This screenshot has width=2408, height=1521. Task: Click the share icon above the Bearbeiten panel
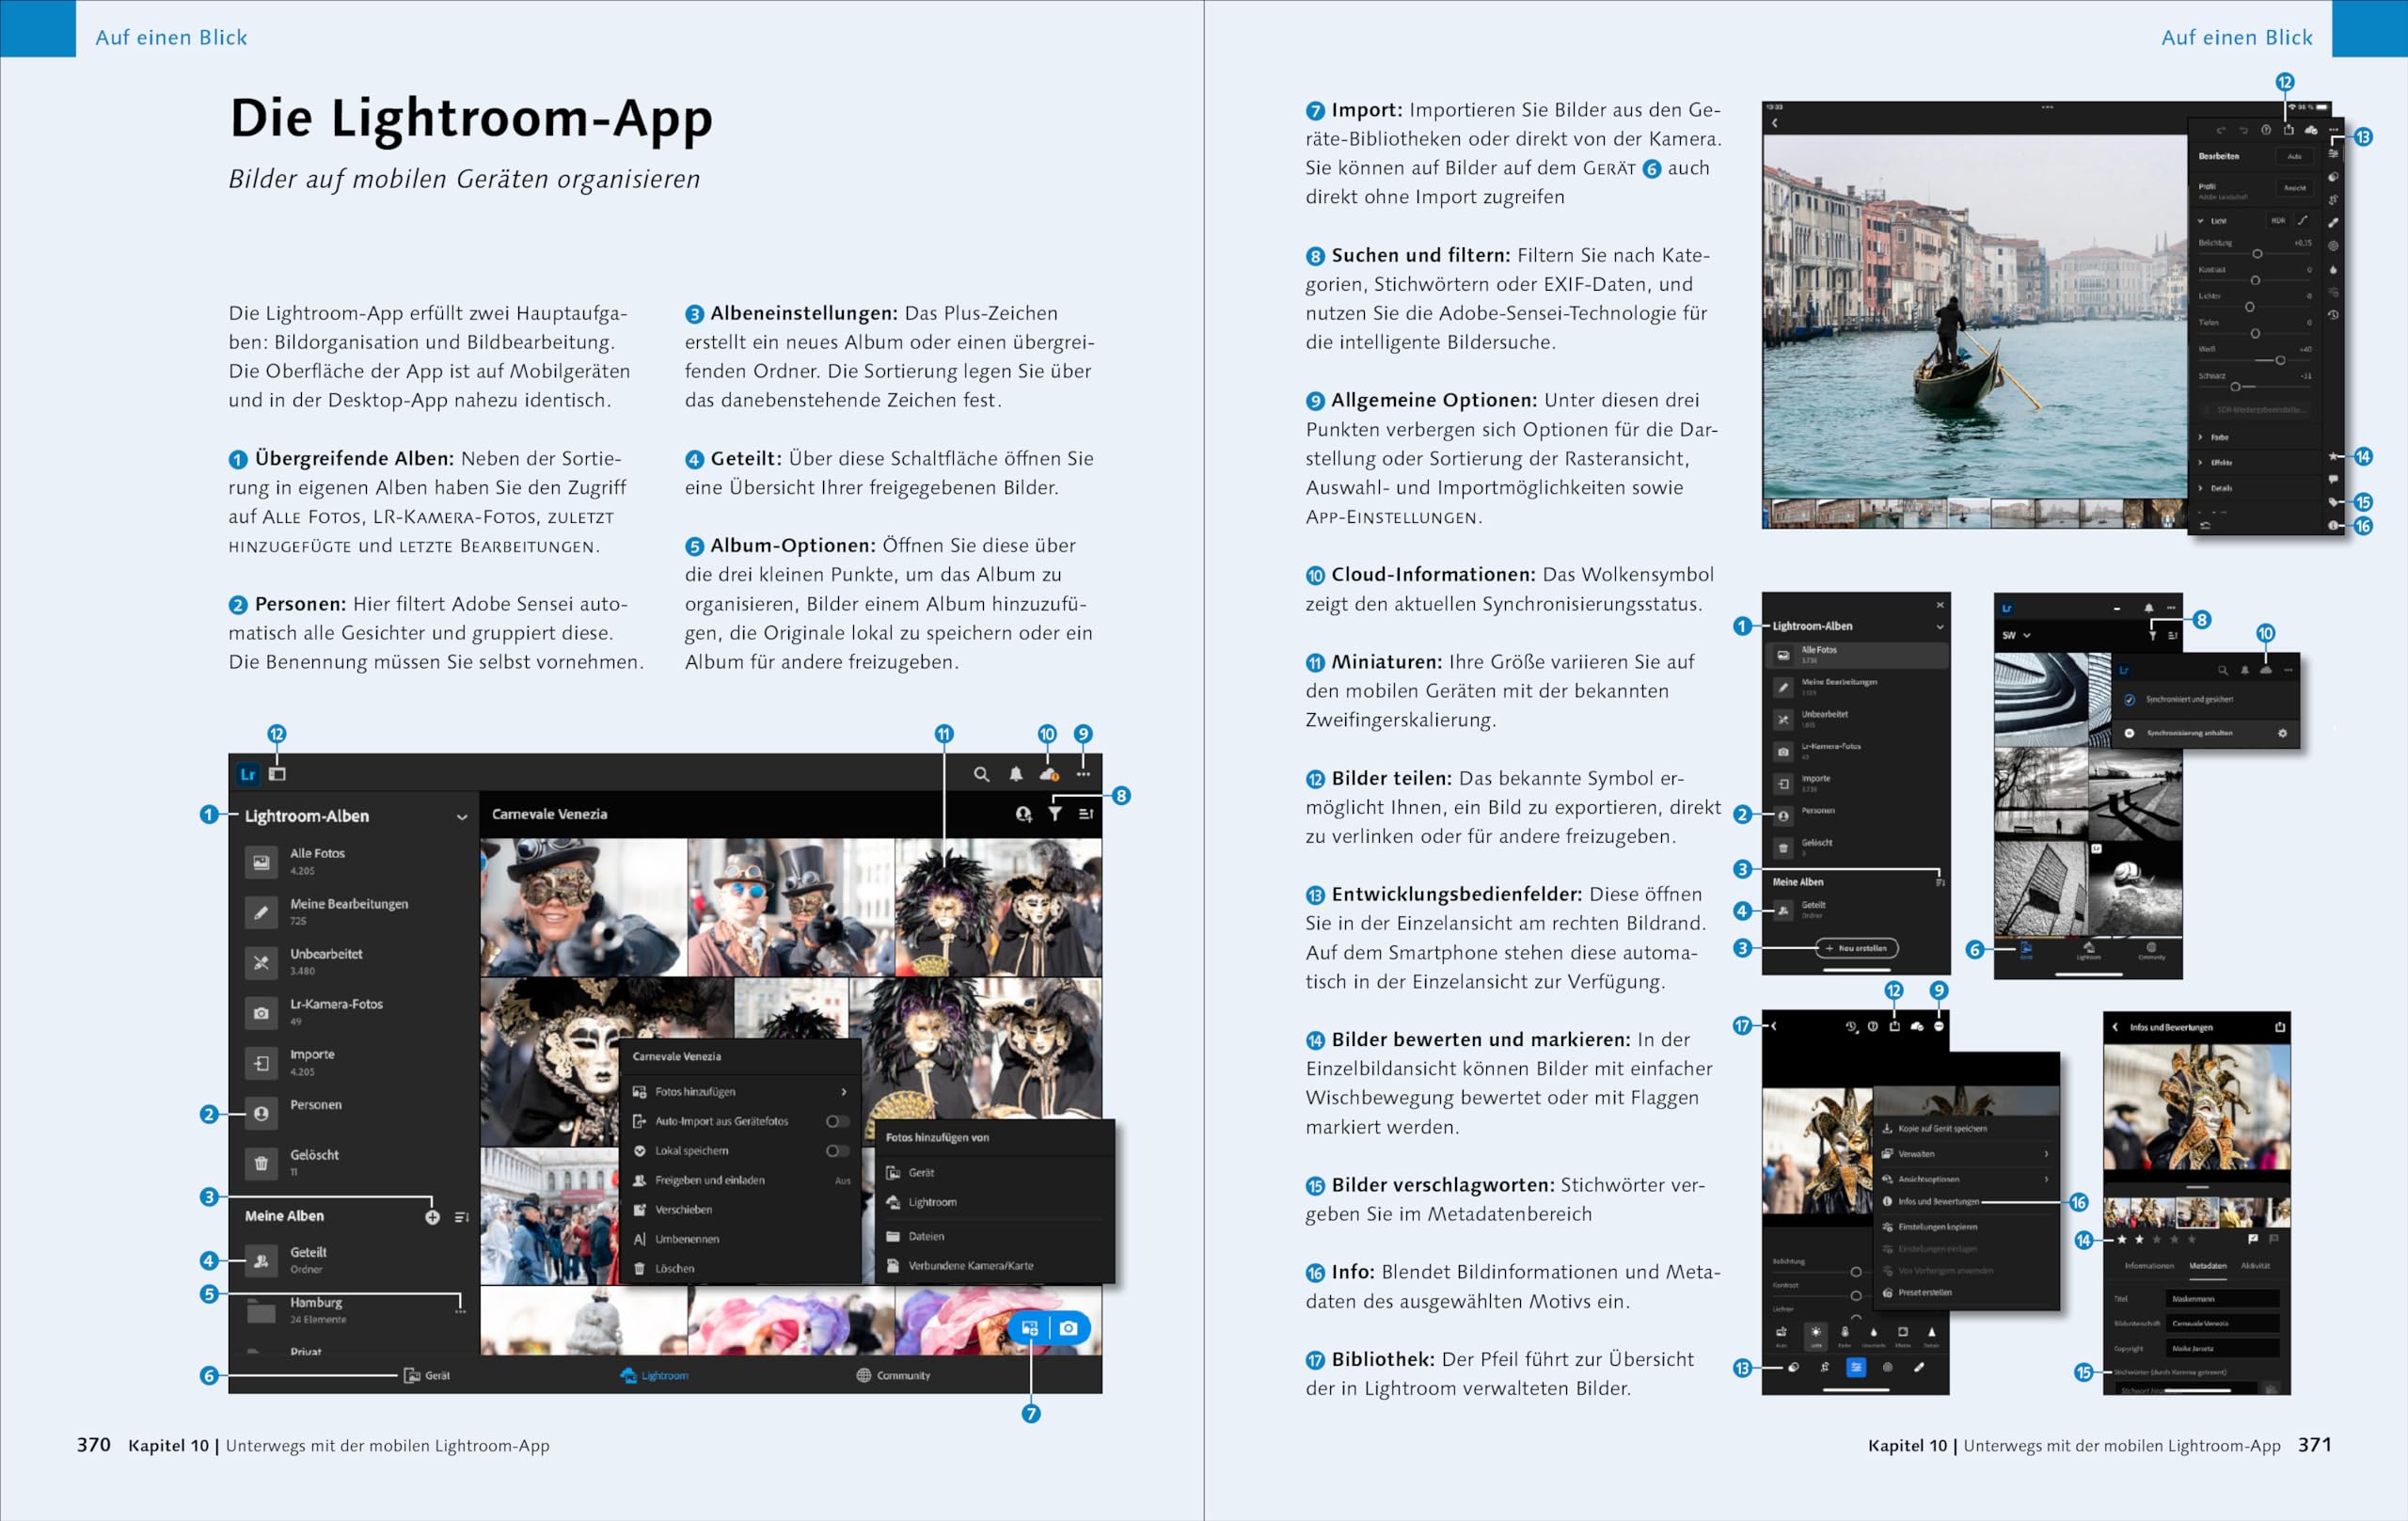(x=2289, y=129)
